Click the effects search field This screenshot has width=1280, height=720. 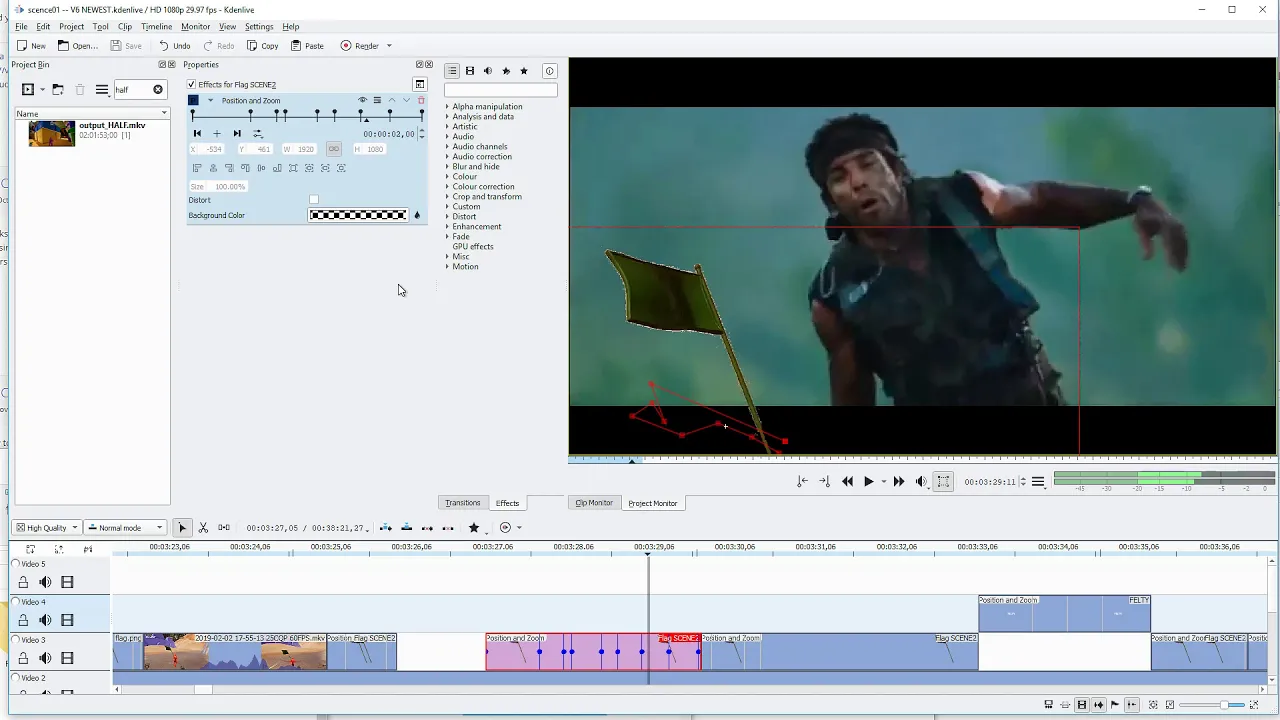[500, 90]
